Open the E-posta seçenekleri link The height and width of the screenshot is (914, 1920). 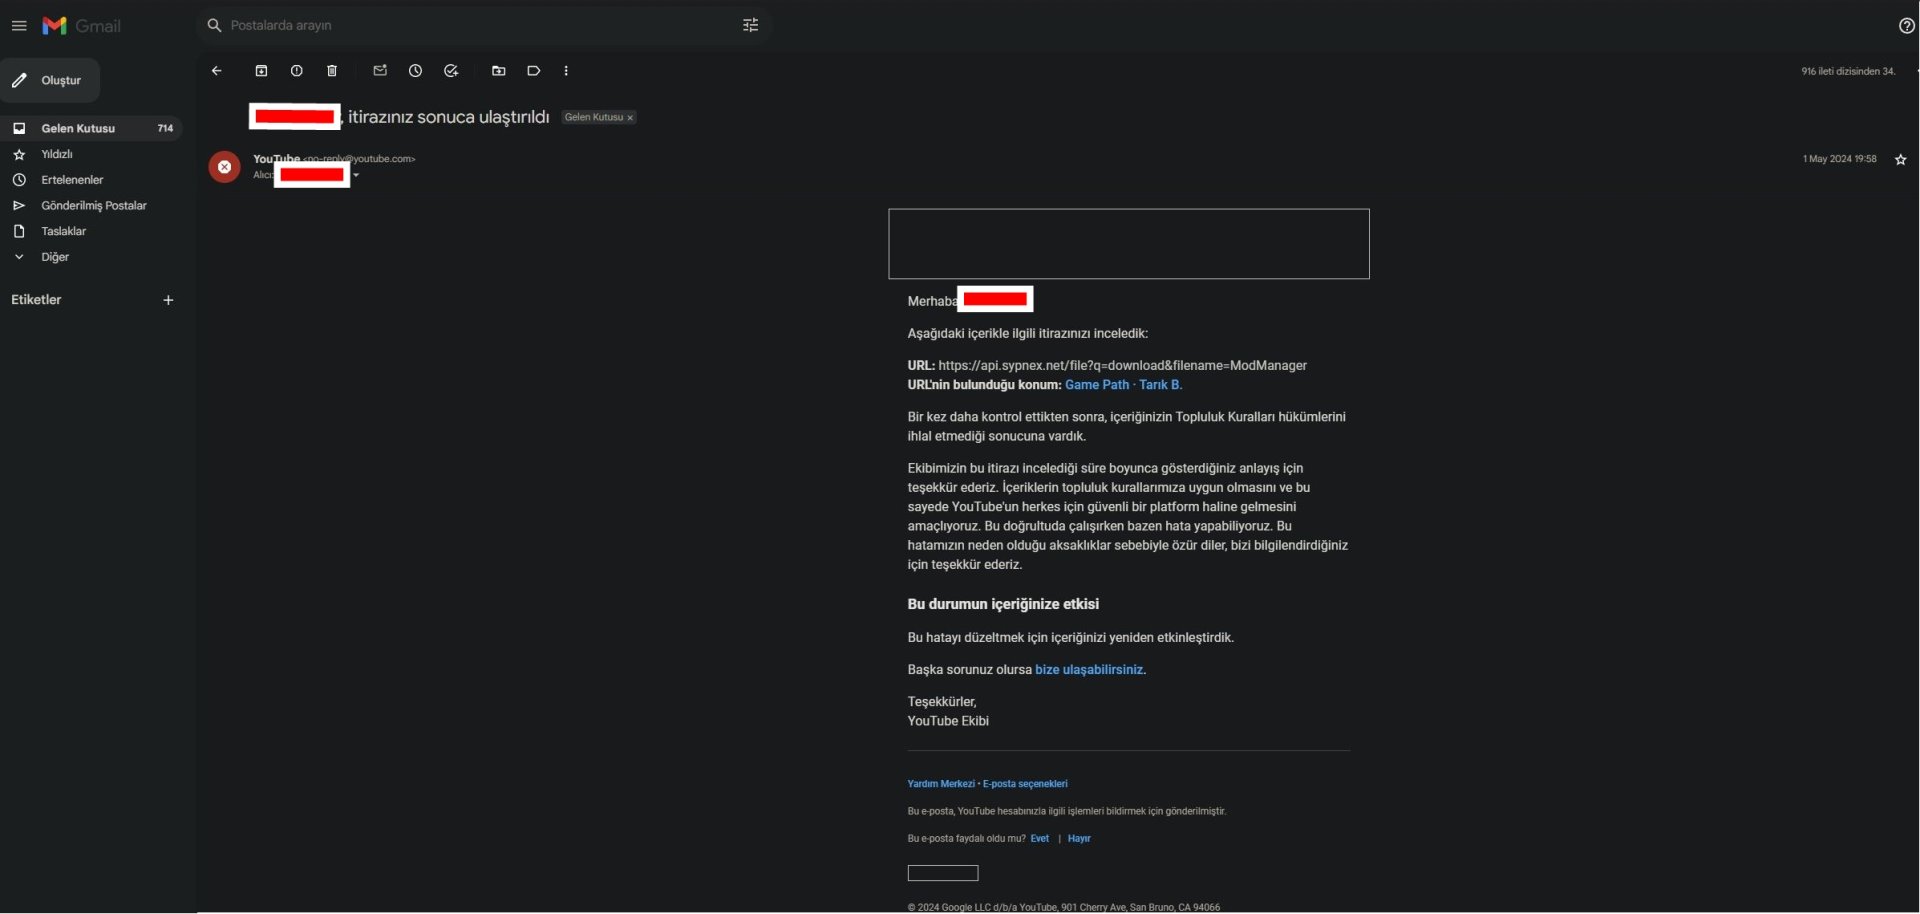tap(1025, 784)
